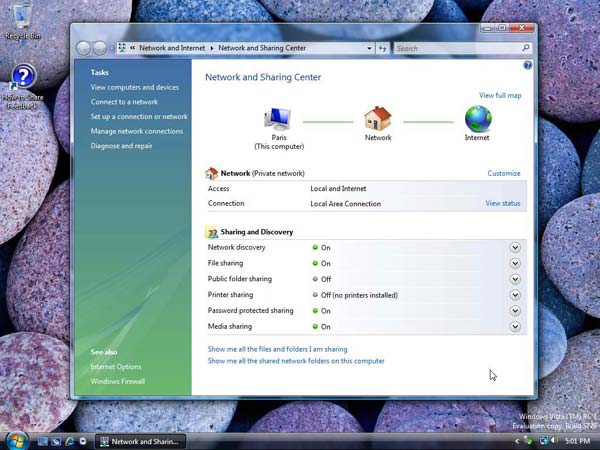The image size is (600, 450).
Task: Click the address bar refresh button
Action: tap(381, 48)
